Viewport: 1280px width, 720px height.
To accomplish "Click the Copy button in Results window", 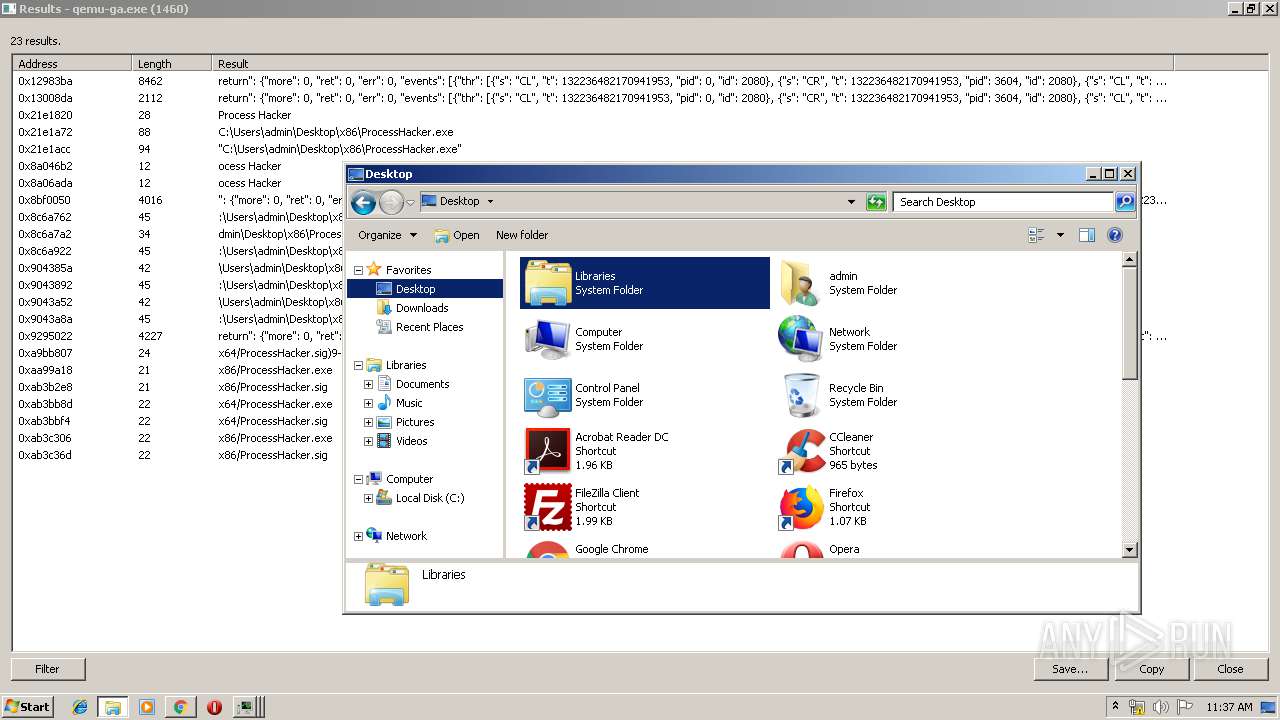I will [1151, 669].
